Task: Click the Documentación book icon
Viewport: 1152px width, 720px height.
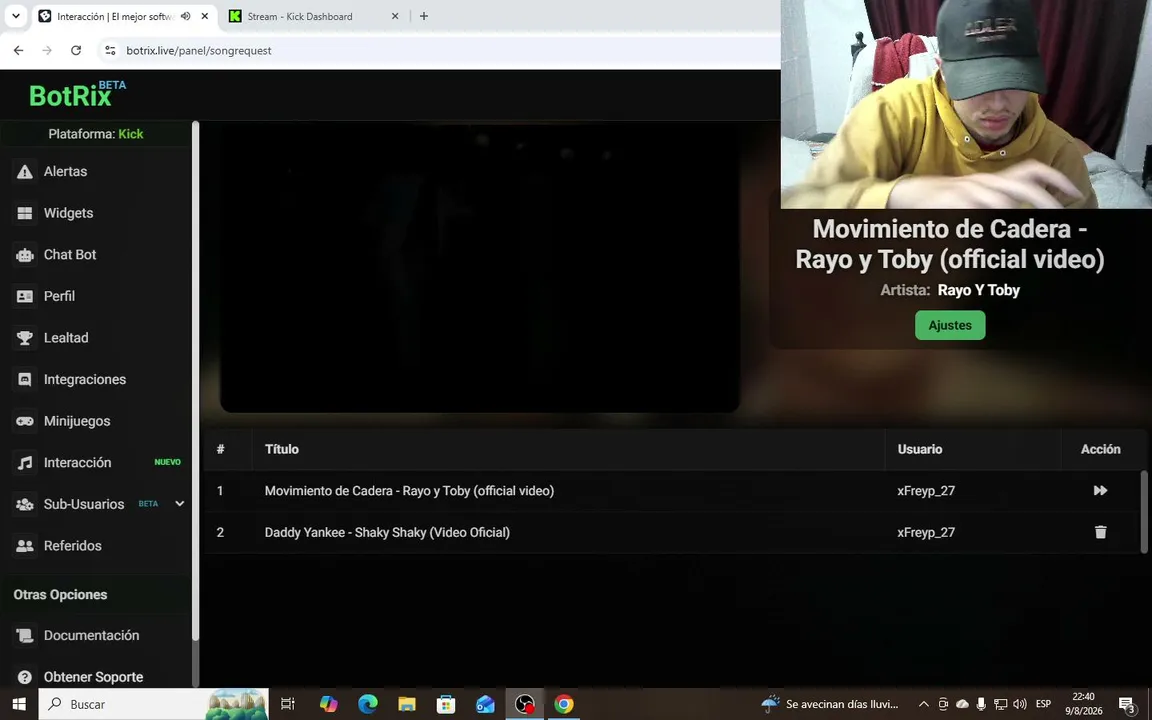Action: click(x=25, y=636)
